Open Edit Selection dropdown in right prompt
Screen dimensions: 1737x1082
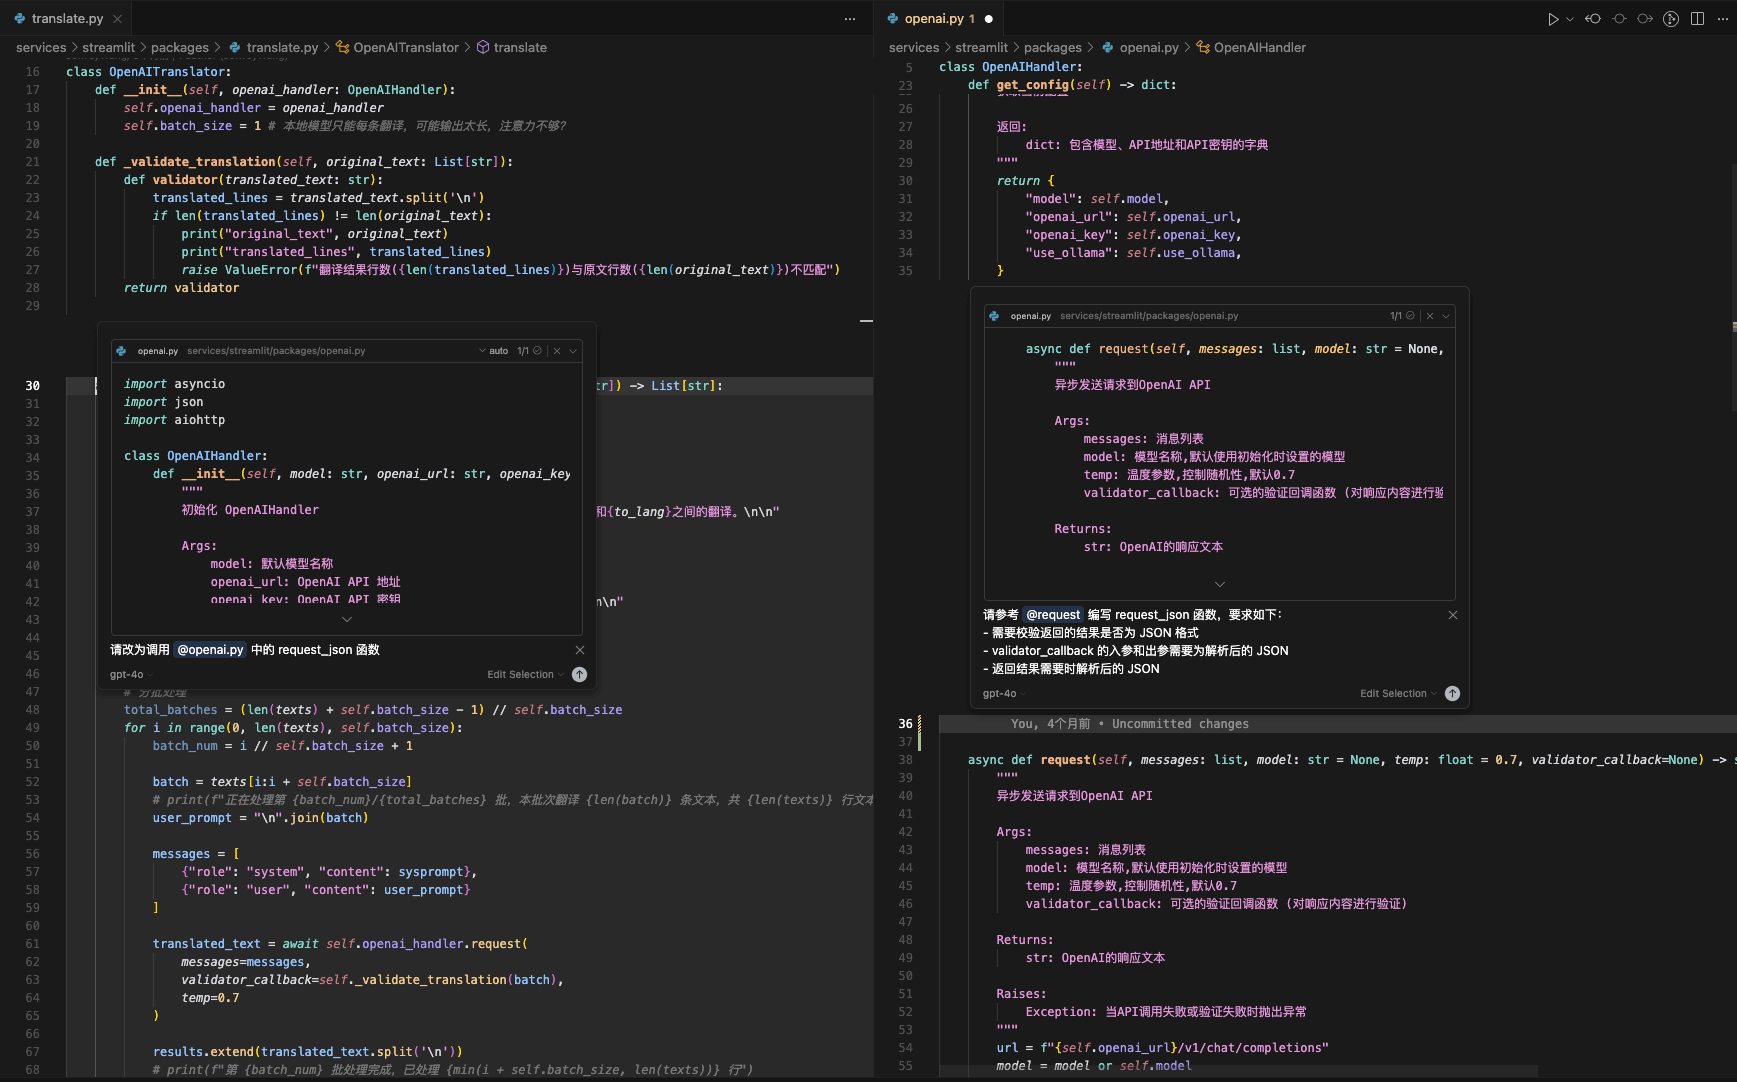tap(1398, 694)
